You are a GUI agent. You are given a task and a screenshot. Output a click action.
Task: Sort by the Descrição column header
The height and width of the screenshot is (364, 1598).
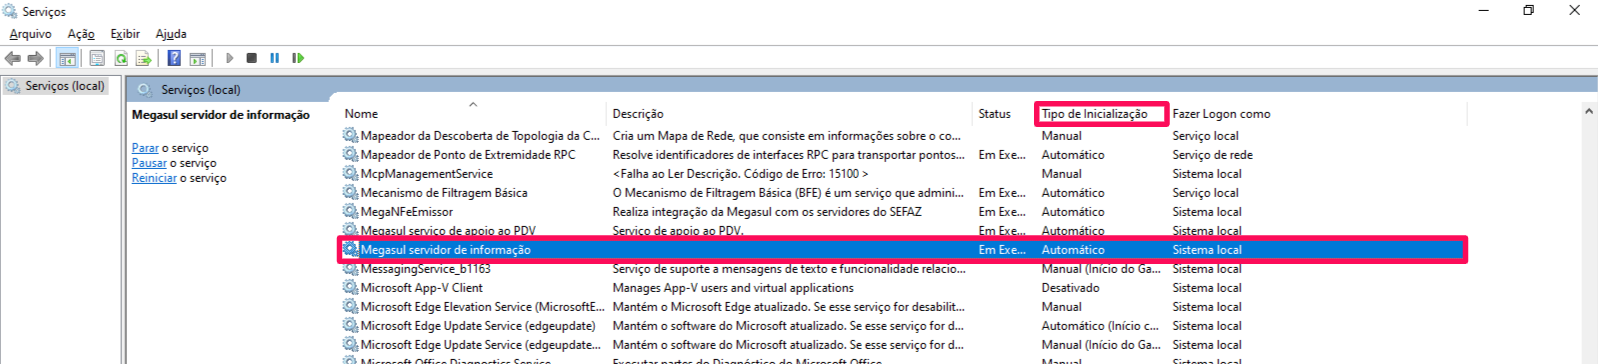point(638,114)
